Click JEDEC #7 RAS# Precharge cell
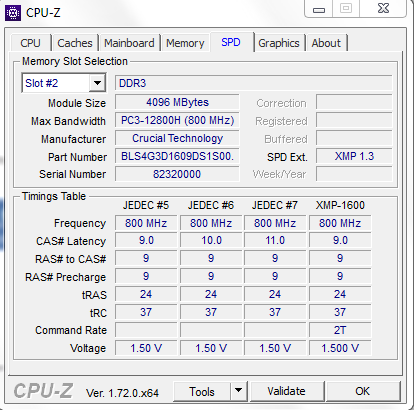Viewport: 414px width, 410px height. 275,277
